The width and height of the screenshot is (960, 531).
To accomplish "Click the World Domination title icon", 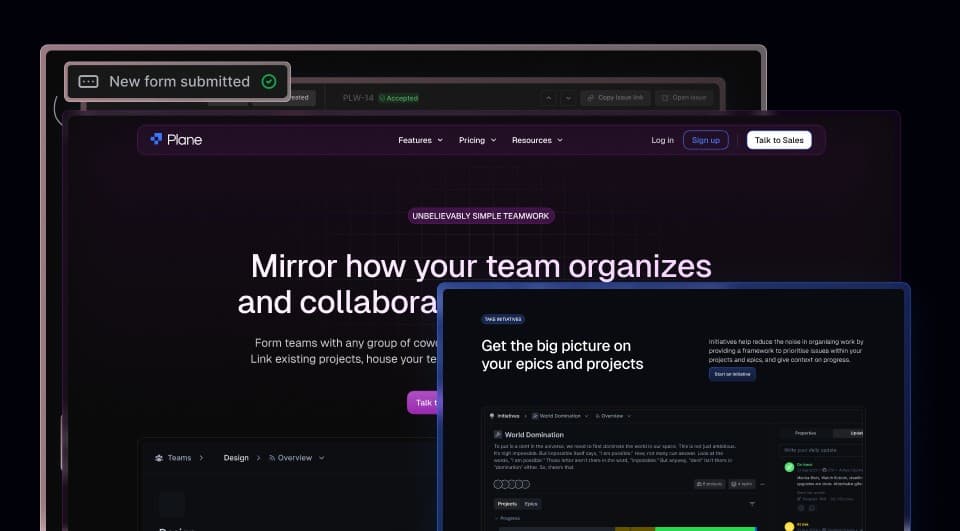I will (498, 434).
